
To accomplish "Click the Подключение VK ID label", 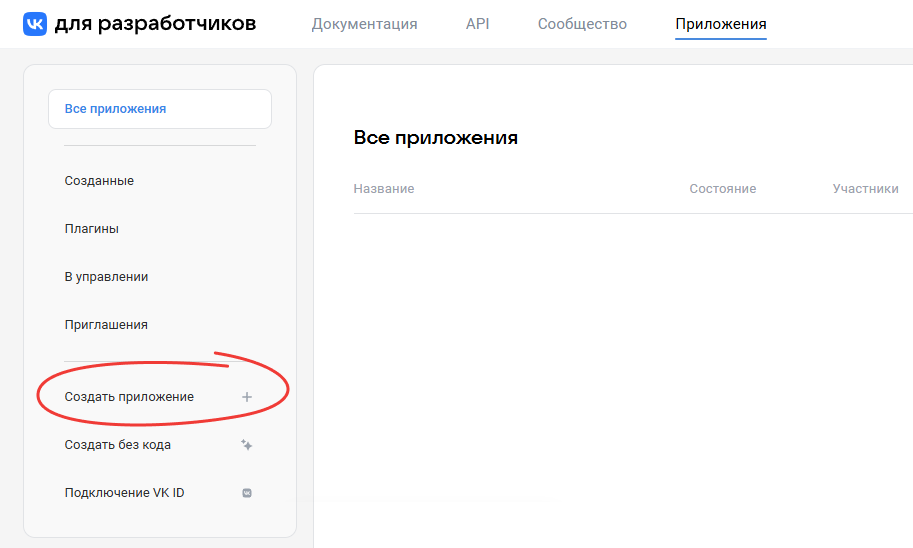I will coord(124,493).
